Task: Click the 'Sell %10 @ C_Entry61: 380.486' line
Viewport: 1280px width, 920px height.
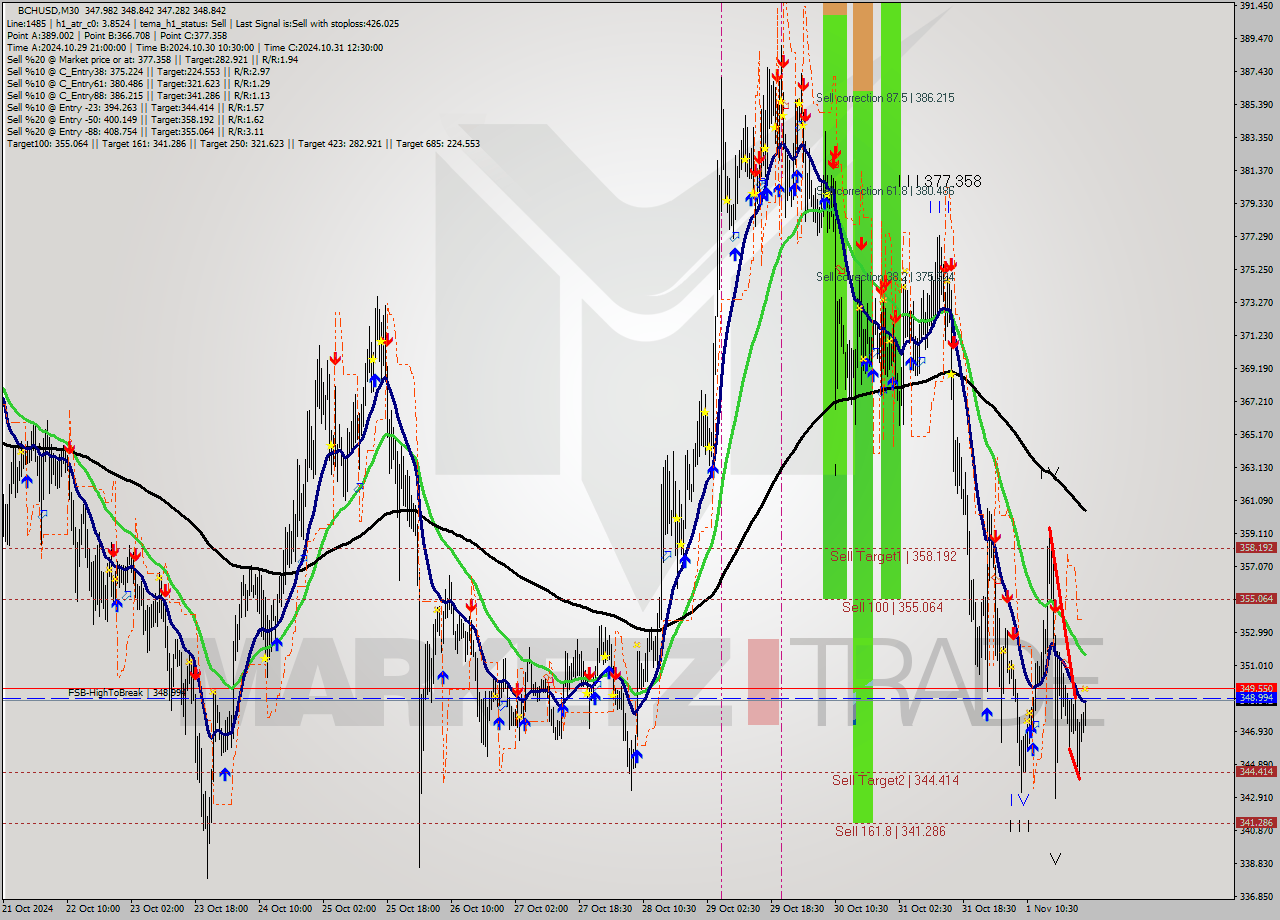Action: click(138, 83)
